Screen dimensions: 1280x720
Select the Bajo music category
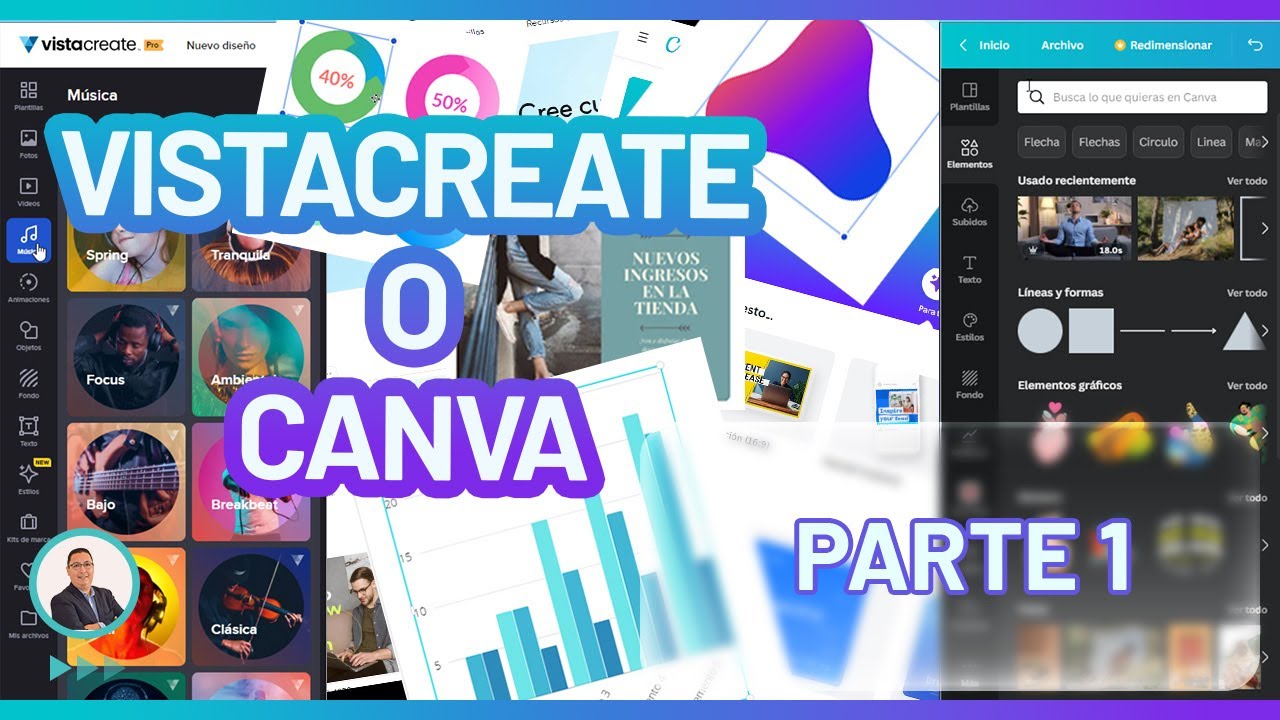pyautogui.click(x=126, y=482)
